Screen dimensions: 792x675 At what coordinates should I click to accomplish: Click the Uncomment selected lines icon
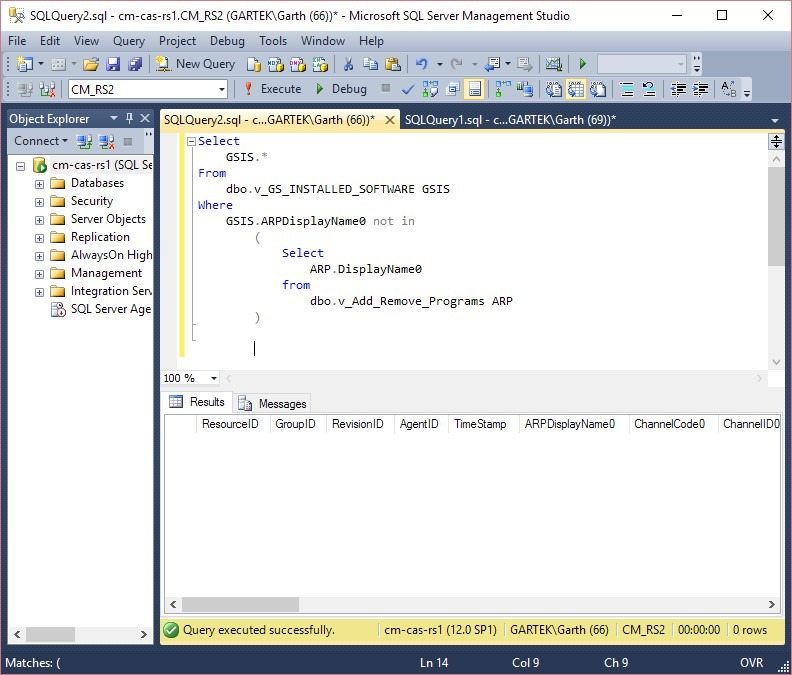[x=649, y=89]
